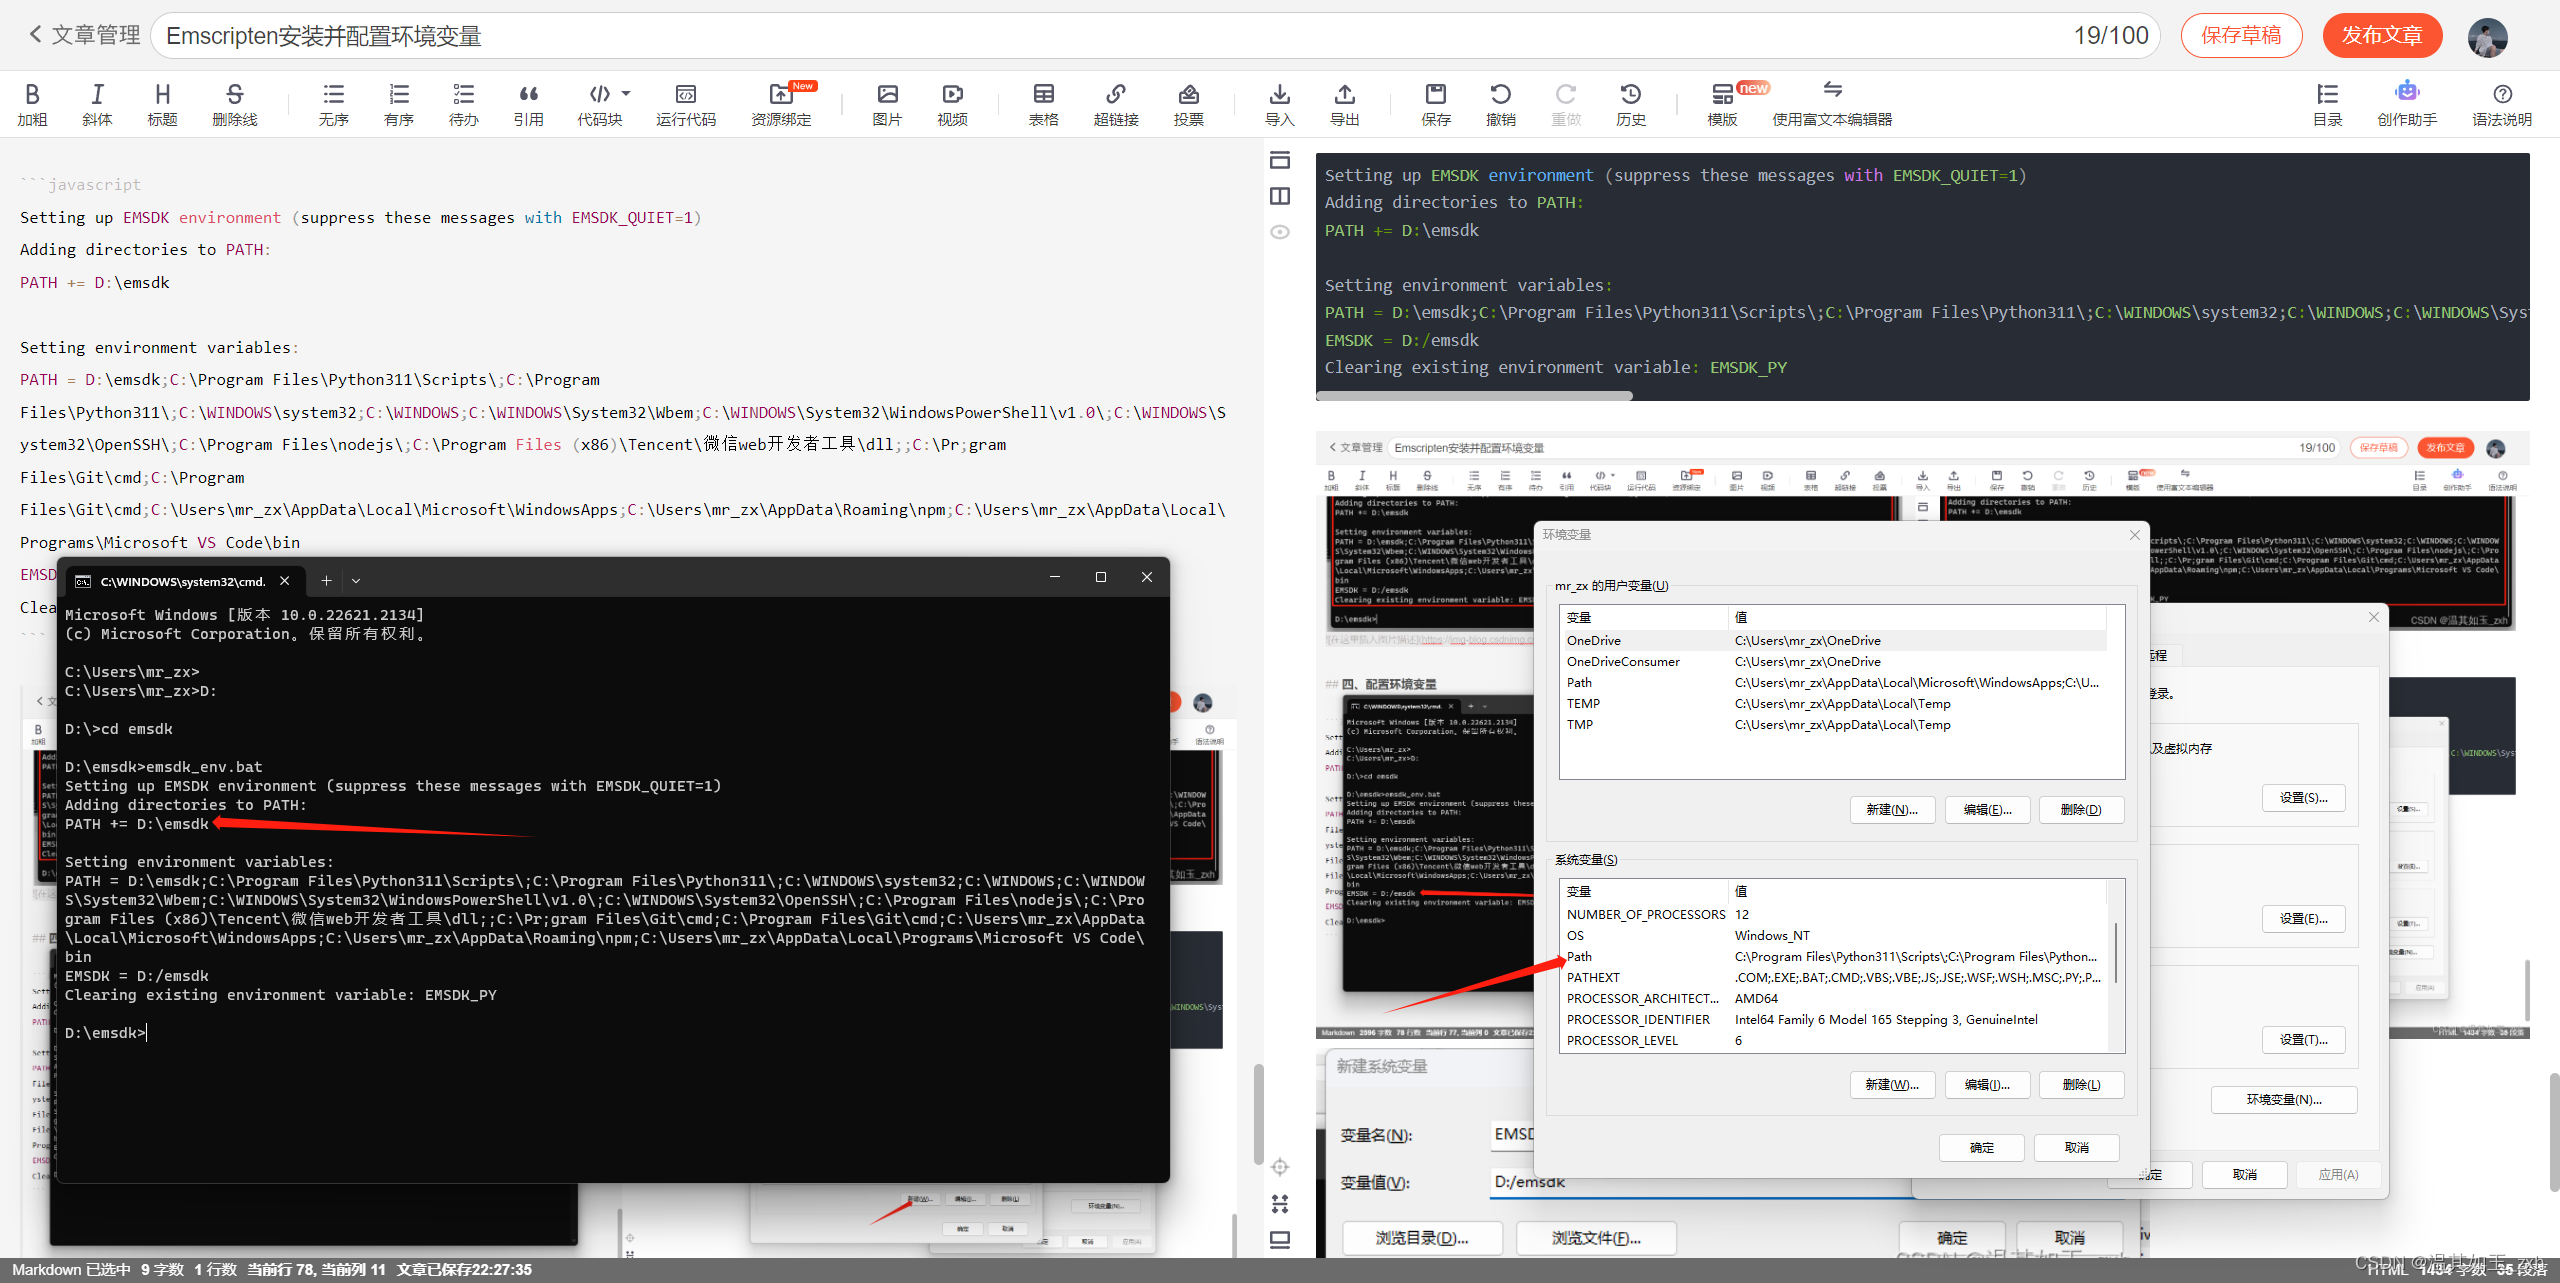
Task: Click 文章已保存22:27:35 in status bar
Action: [464, 1270]
